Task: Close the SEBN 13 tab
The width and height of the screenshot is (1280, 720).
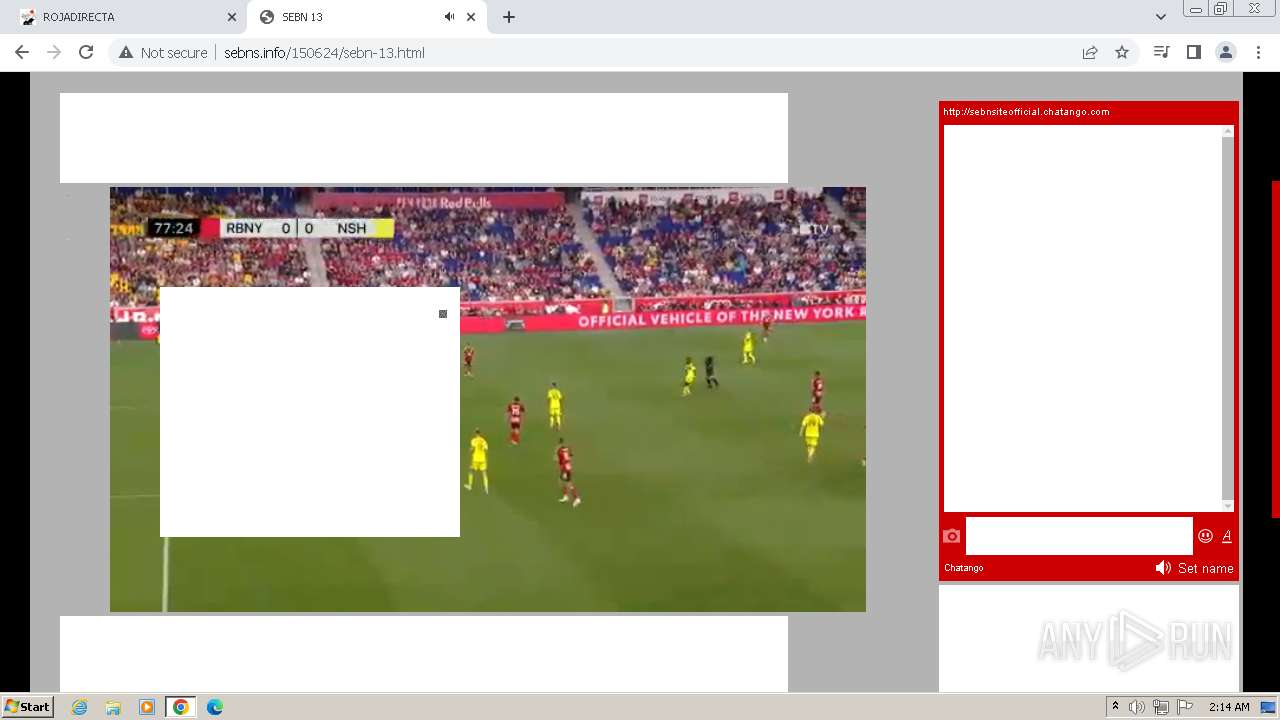Action: point(471,17)
